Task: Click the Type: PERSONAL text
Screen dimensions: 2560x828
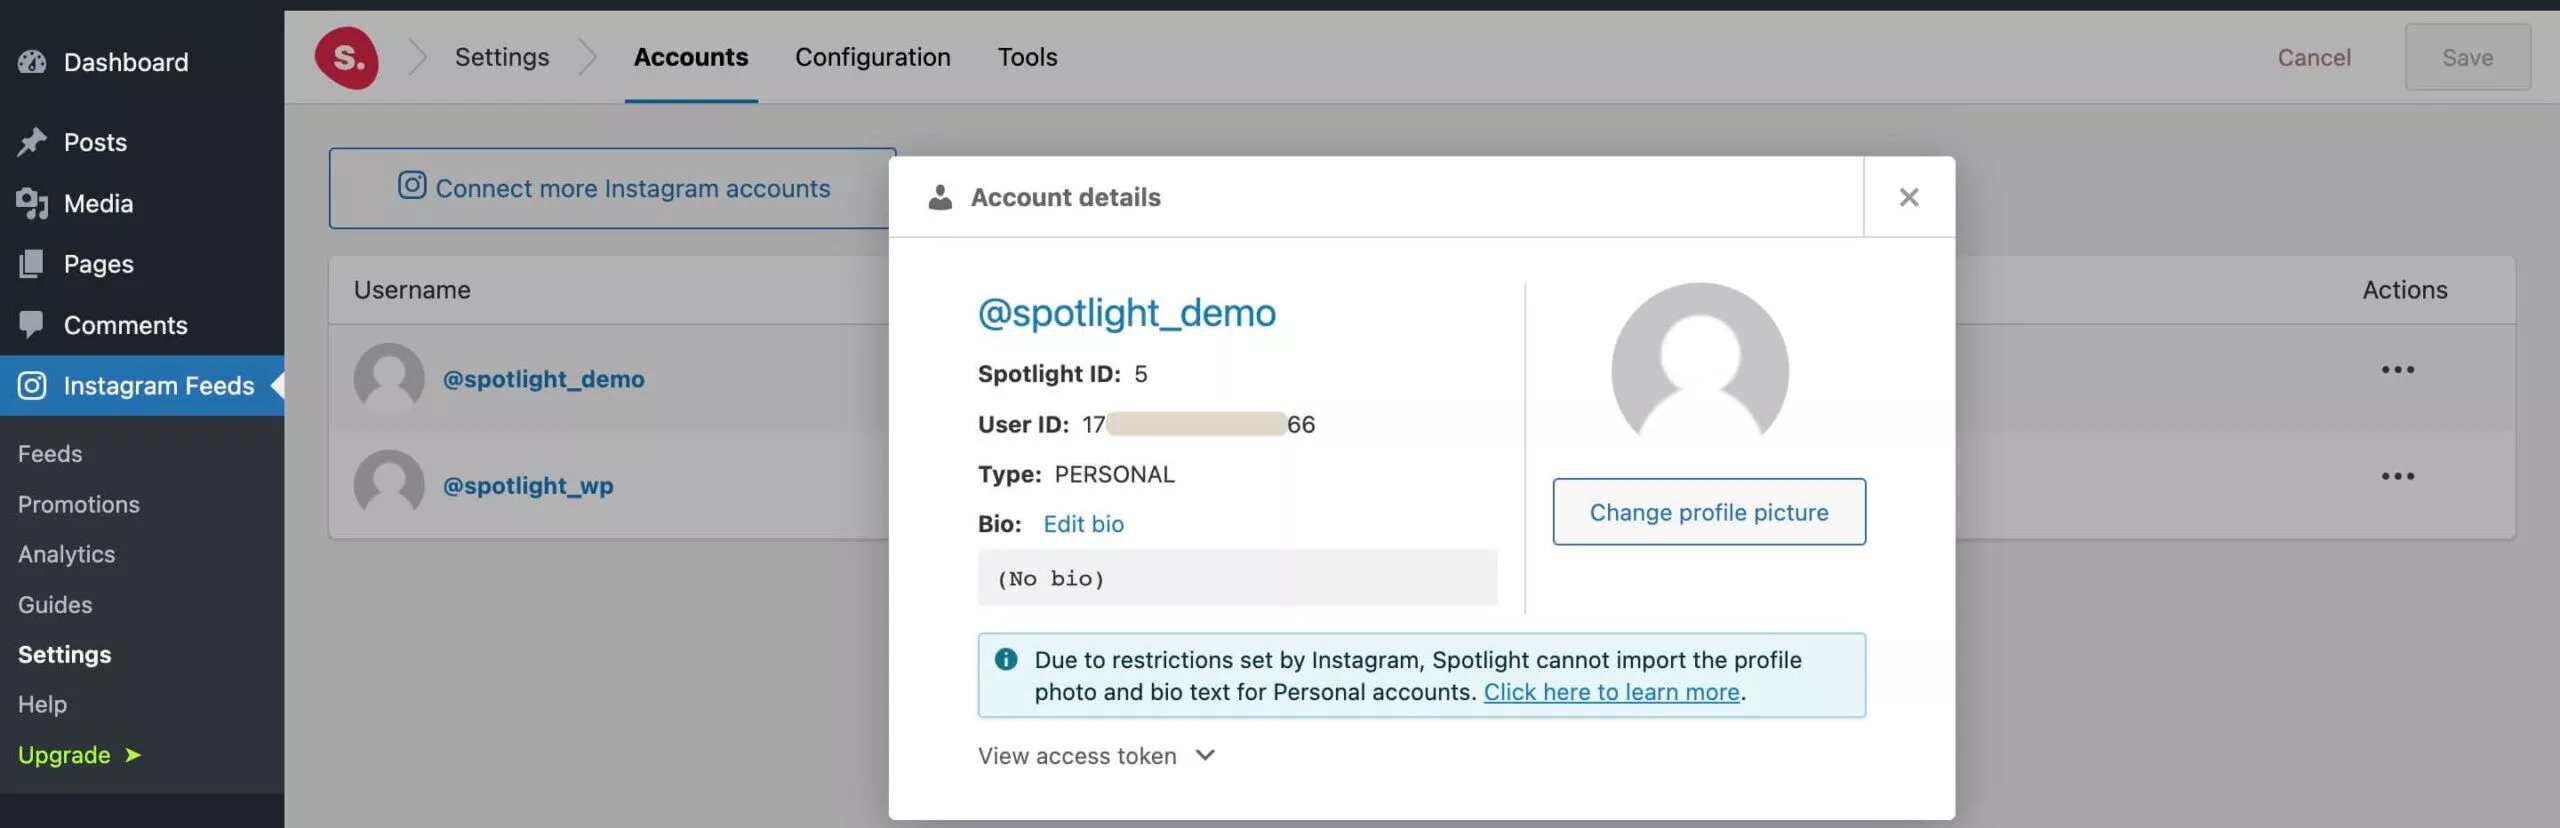Action: (x=1076, y=474)
